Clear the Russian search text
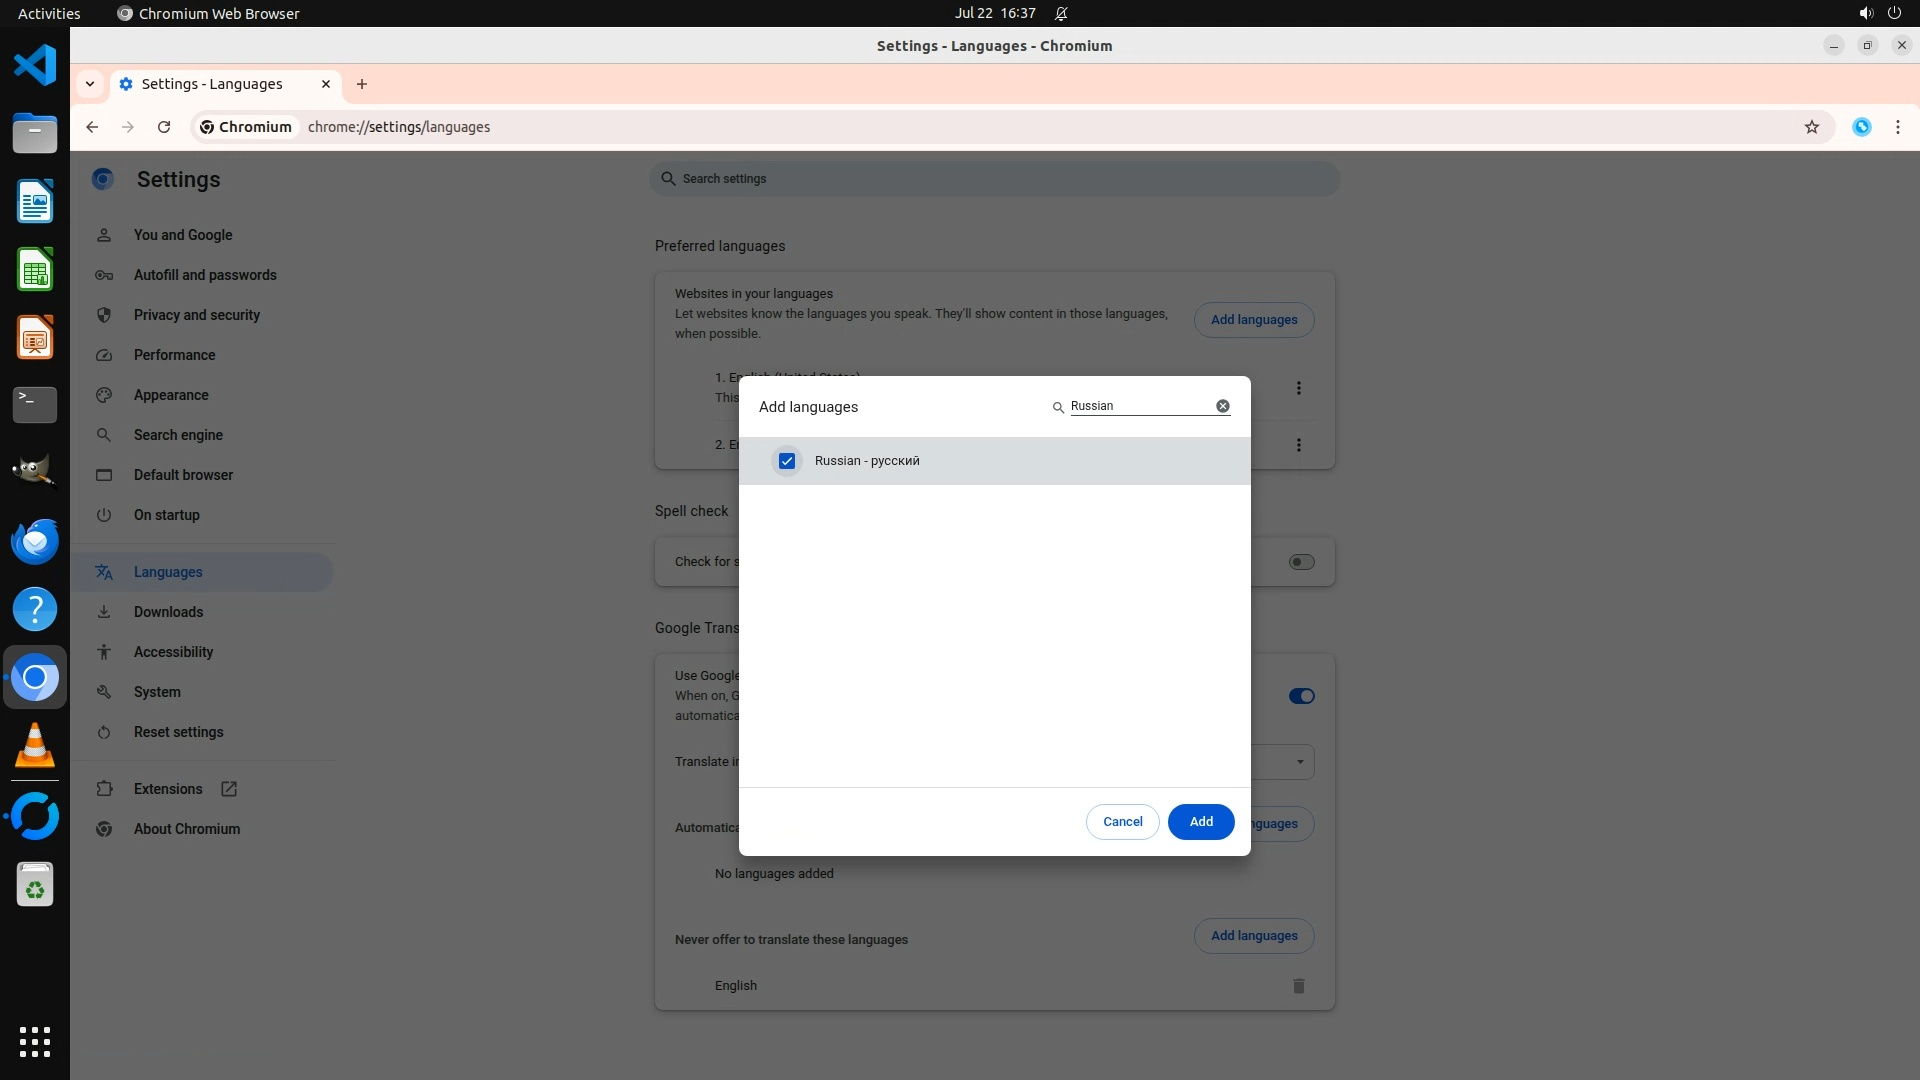The height and width of the screenshot is (1080, 1920). click(x=1222, y=406)
